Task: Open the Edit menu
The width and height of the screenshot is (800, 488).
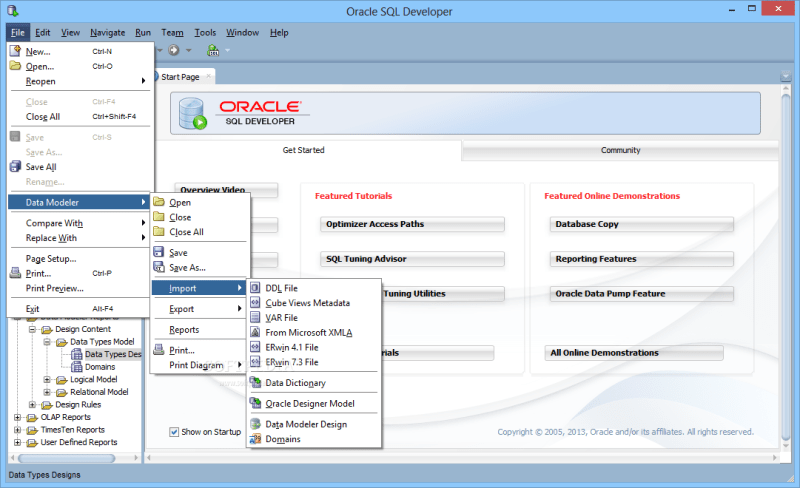Action: (x=42, y=33)
